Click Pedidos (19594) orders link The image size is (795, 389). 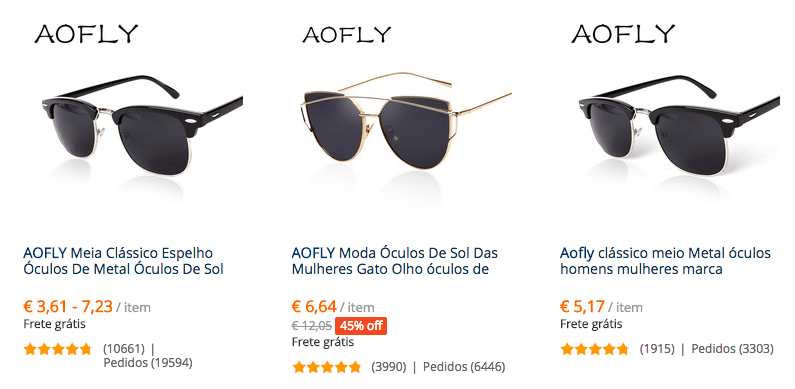tap(148, 363)
